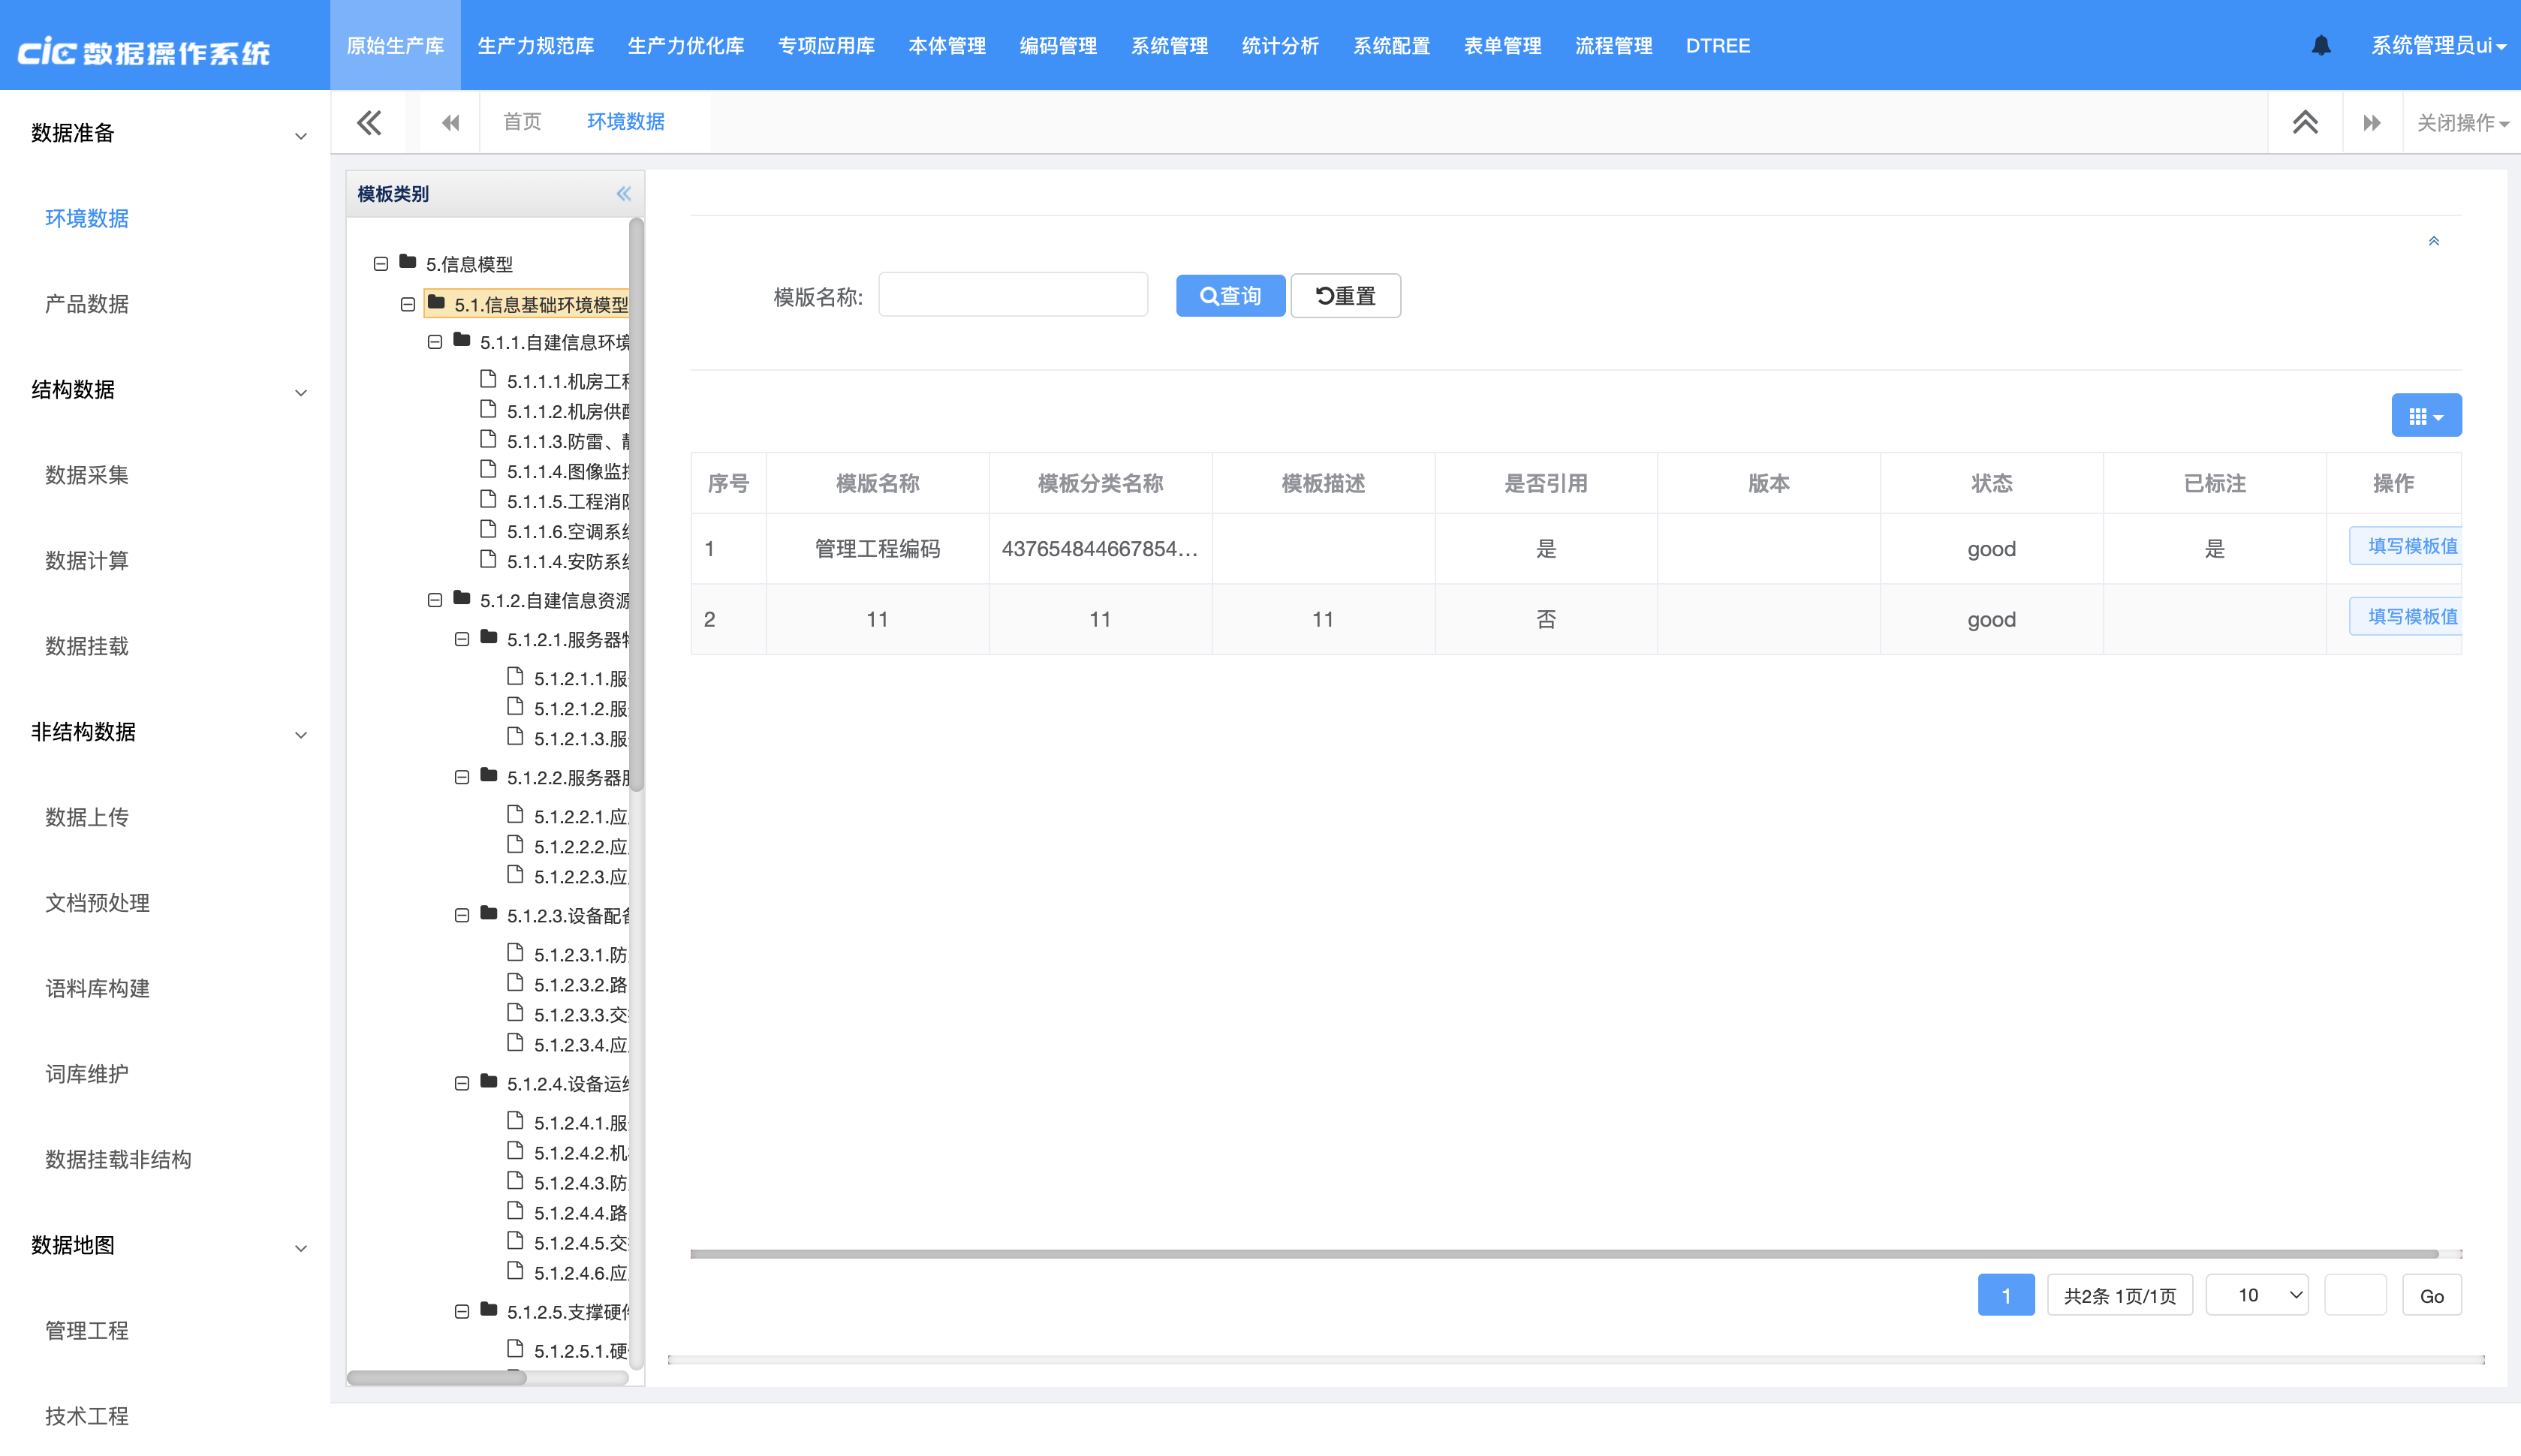The image size is (2521, 1456).
Task: Click the double-up-arrow icon in the tab bar
Action: tap(2305, 122)
